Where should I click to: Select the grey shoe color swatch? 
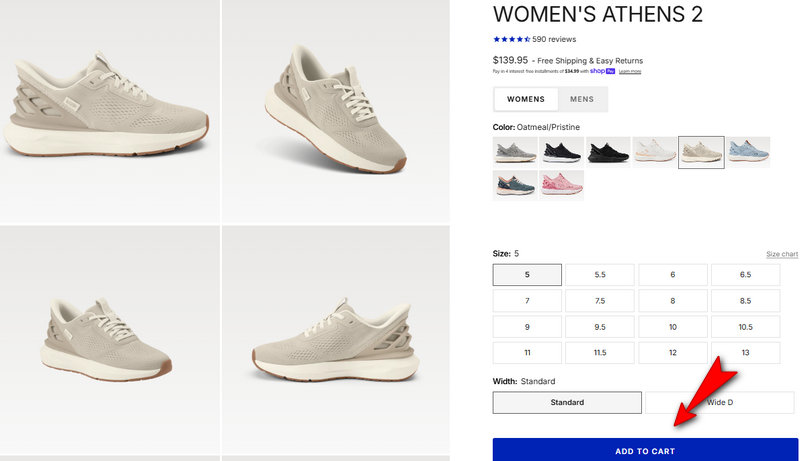(x=515, y=151)
